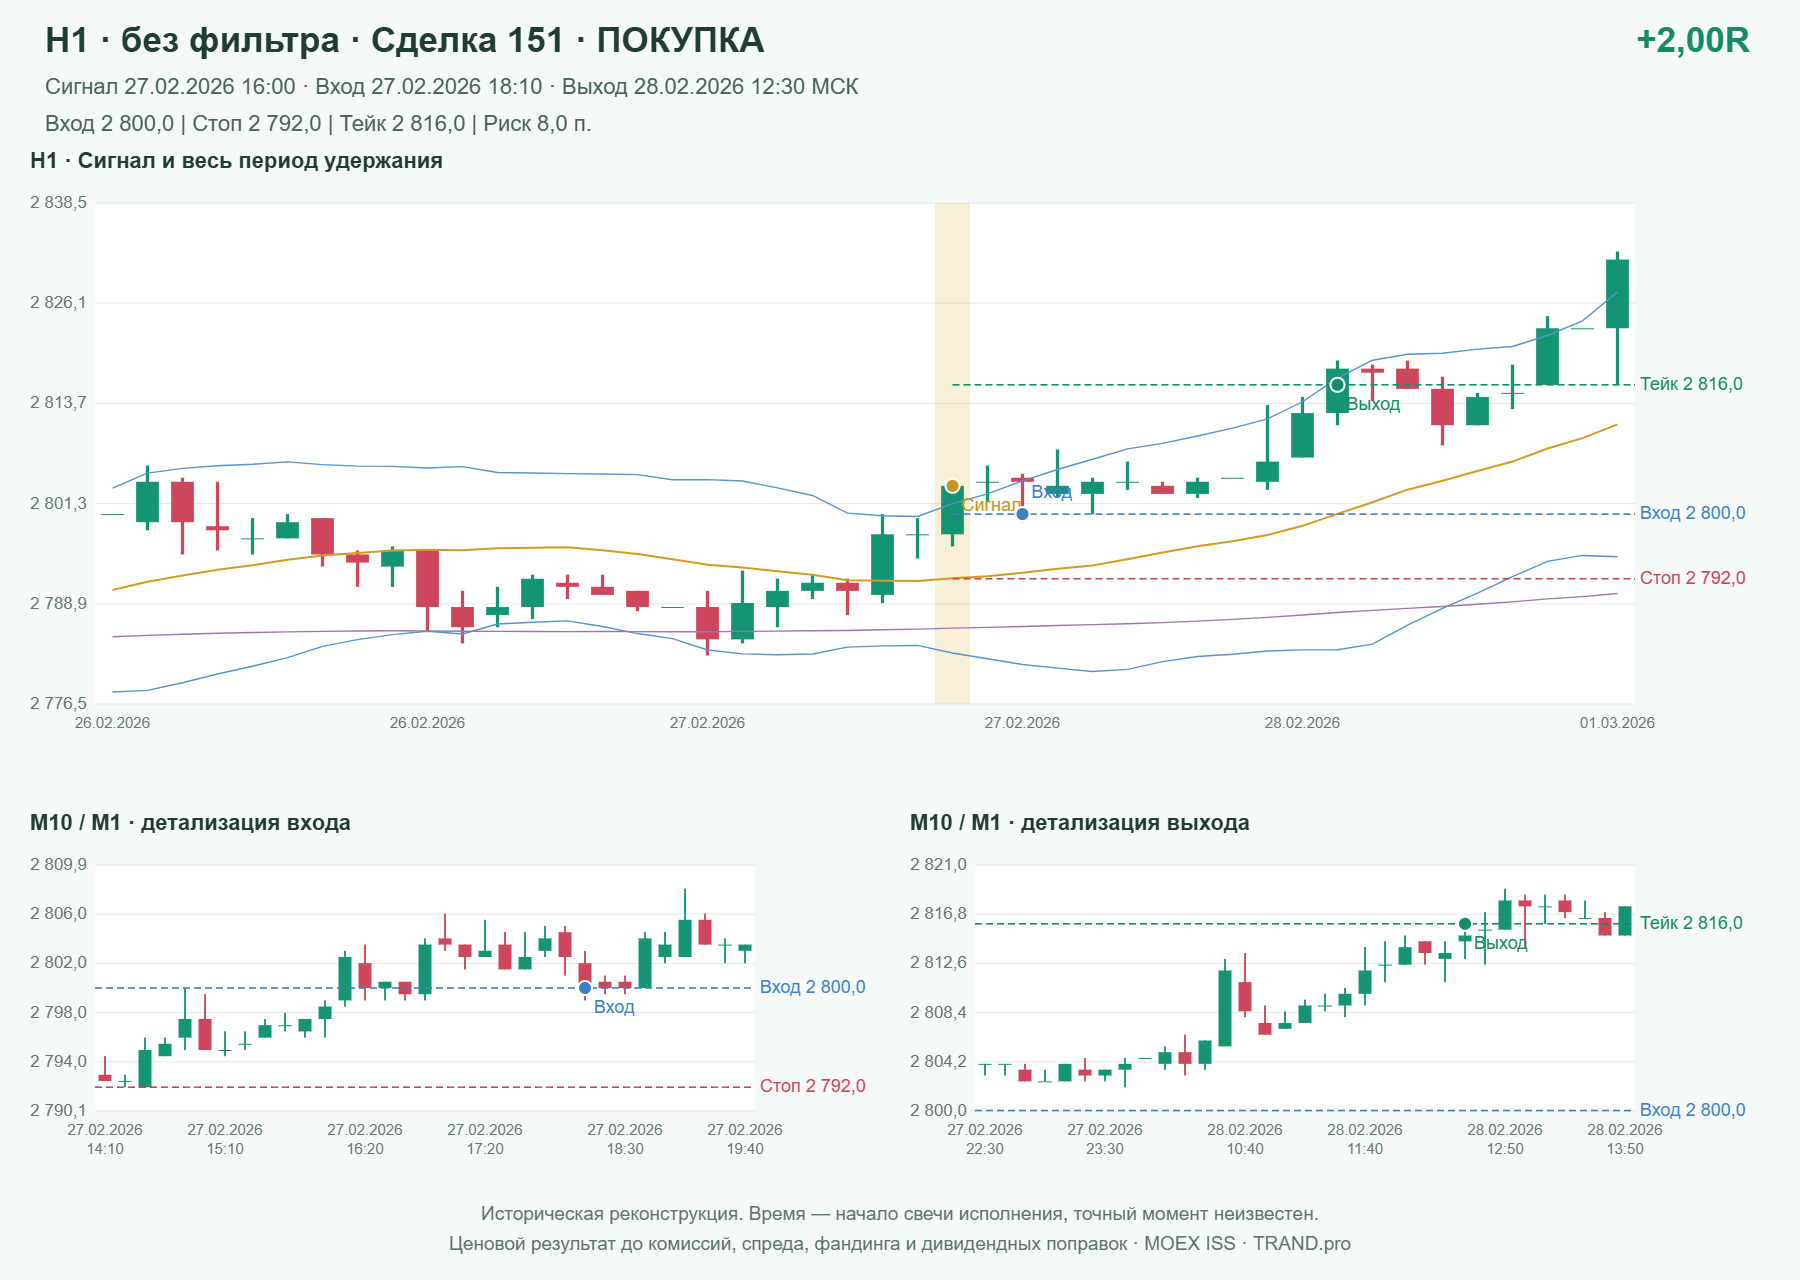This screenshot has width=1800, height=1280.
Task: Click the 2 809,9 axis label on entry chart
Action: (x=58, y=865)
